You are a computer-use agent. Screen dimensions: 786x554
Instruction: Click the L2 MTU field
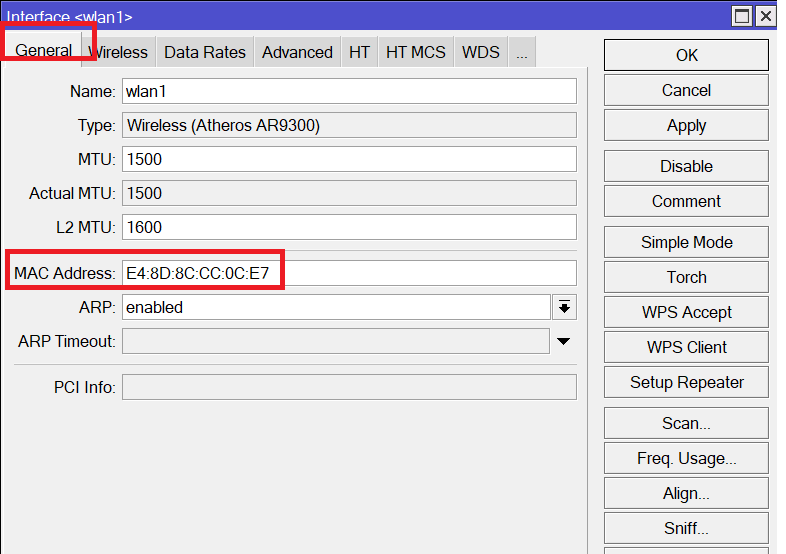pos(349,227)
